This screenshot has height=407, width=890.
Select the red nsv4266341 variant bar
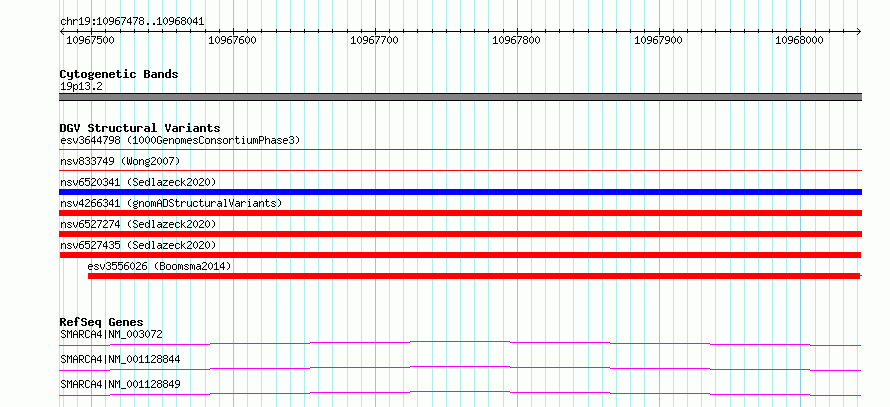[x=460, y=213]
